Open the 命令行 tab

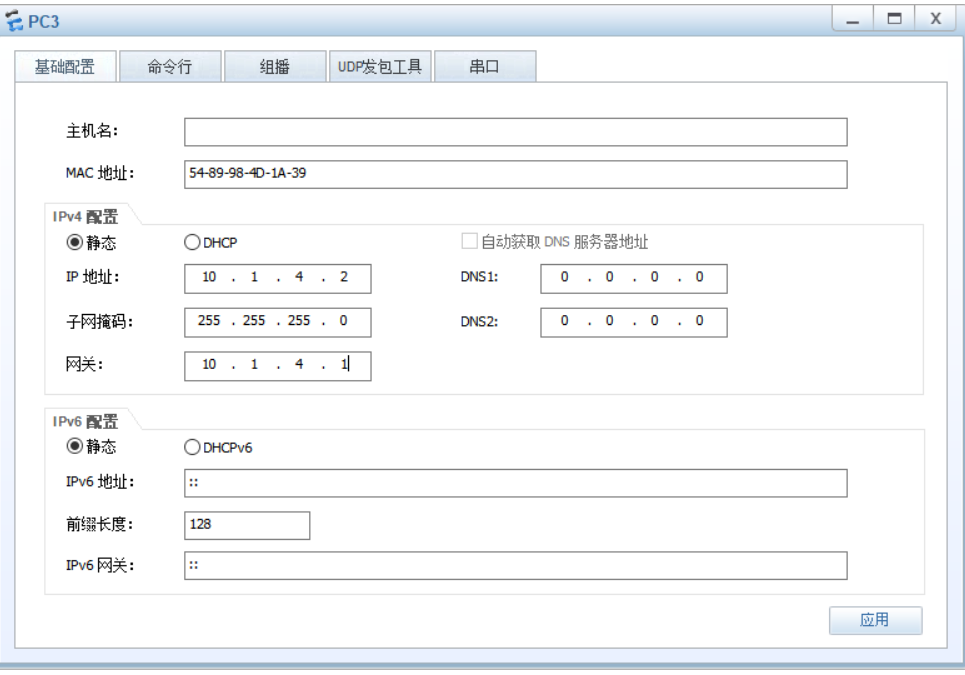point(170,66)
